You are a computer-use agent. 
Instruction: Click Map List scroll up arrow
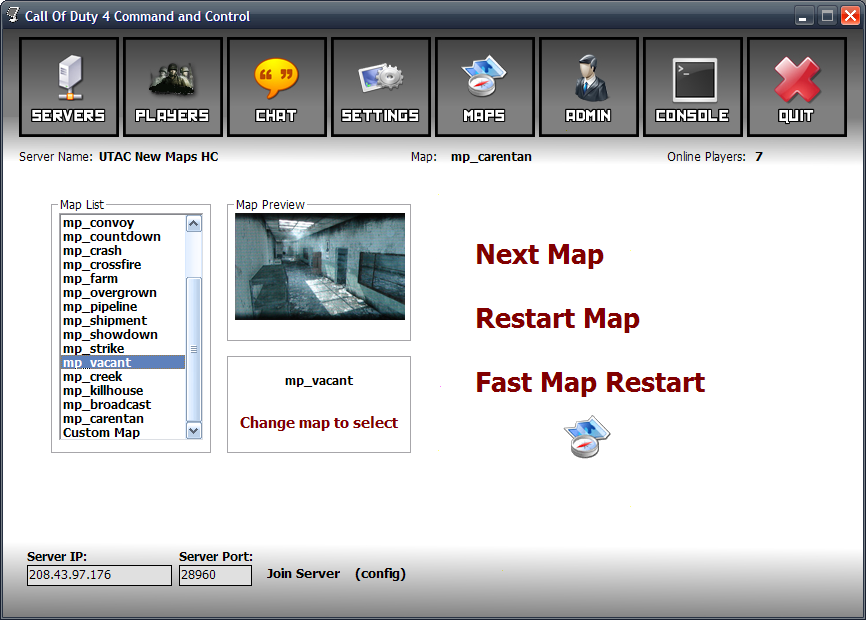click(x=194, y=224)
